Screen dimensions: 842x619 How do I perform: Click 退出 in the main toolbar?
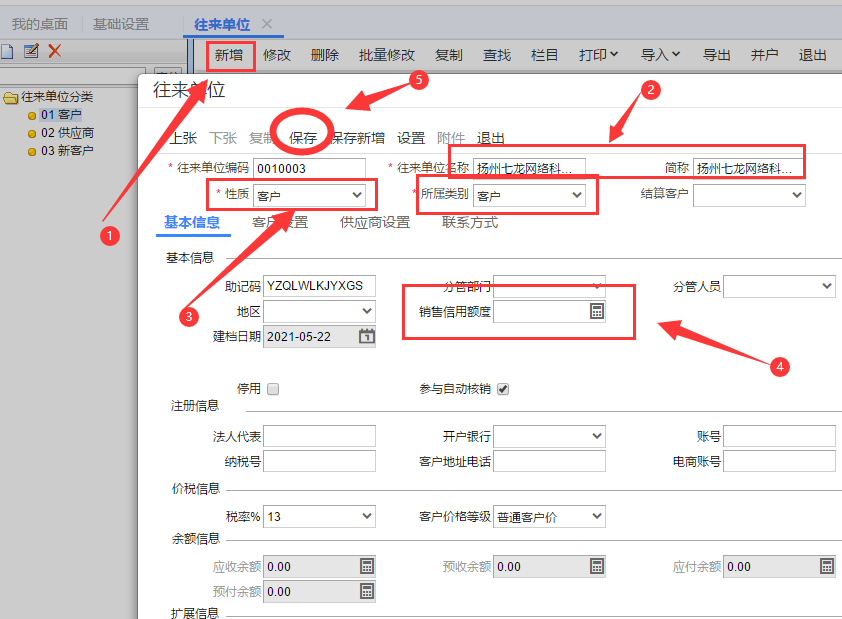(812, 55)
